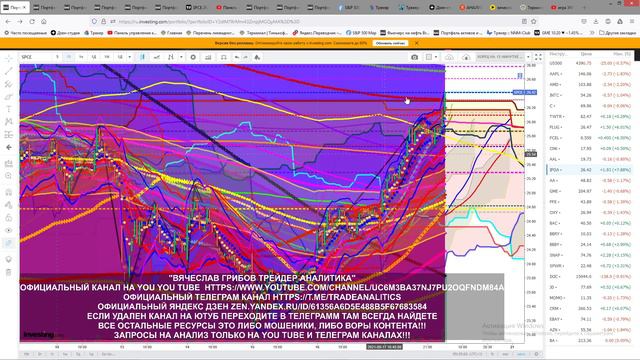Close the orange promotional banner
Viewport: 640px width, 360px height.
[416, 43]
